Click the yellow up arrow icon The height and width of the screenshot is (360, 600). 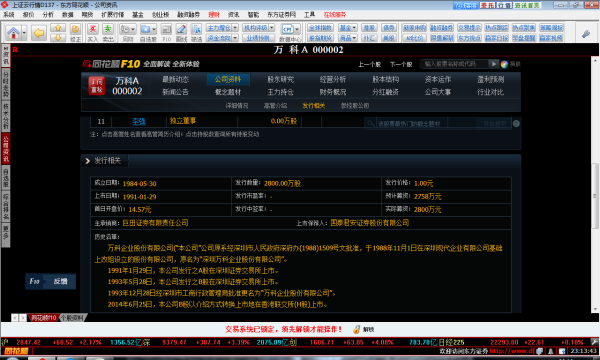click(58, 28)
